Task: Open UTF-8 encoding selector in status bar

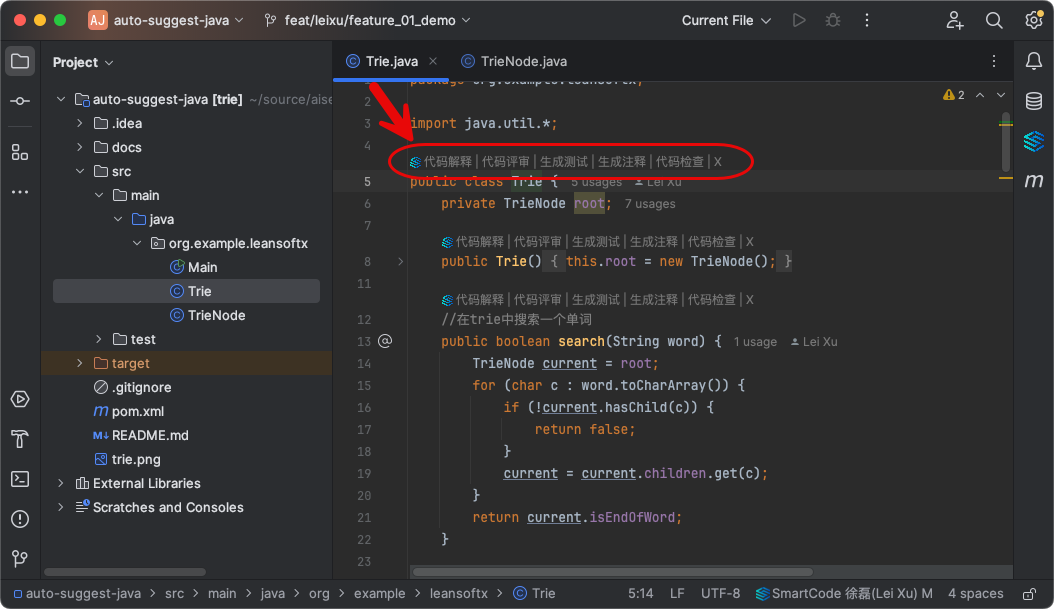Action: click(720, 594)
